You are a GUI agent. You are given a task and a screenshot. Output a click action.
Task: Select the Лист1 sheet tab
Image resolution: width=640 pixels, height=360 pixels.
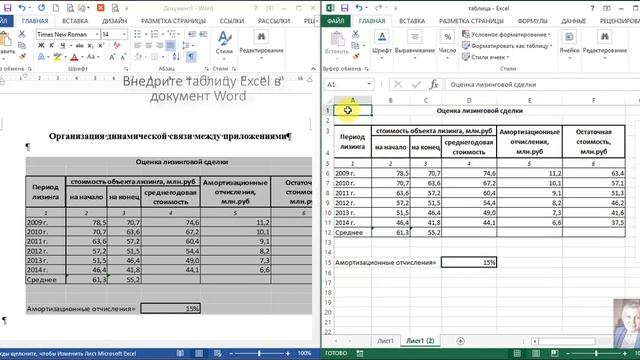(385, 341)
